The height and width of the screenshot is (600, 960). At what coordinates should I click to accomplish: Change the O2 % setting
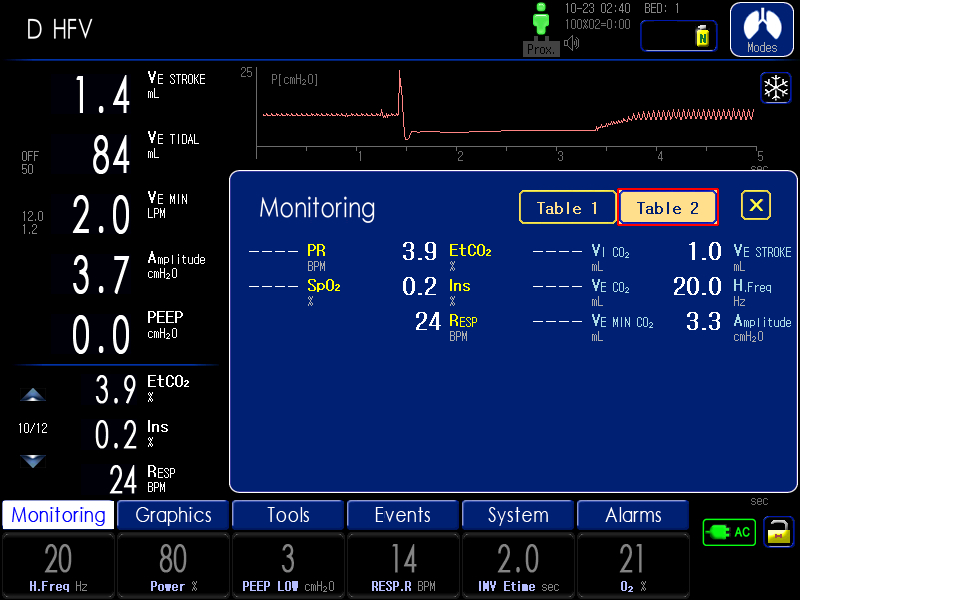[632, 566]
